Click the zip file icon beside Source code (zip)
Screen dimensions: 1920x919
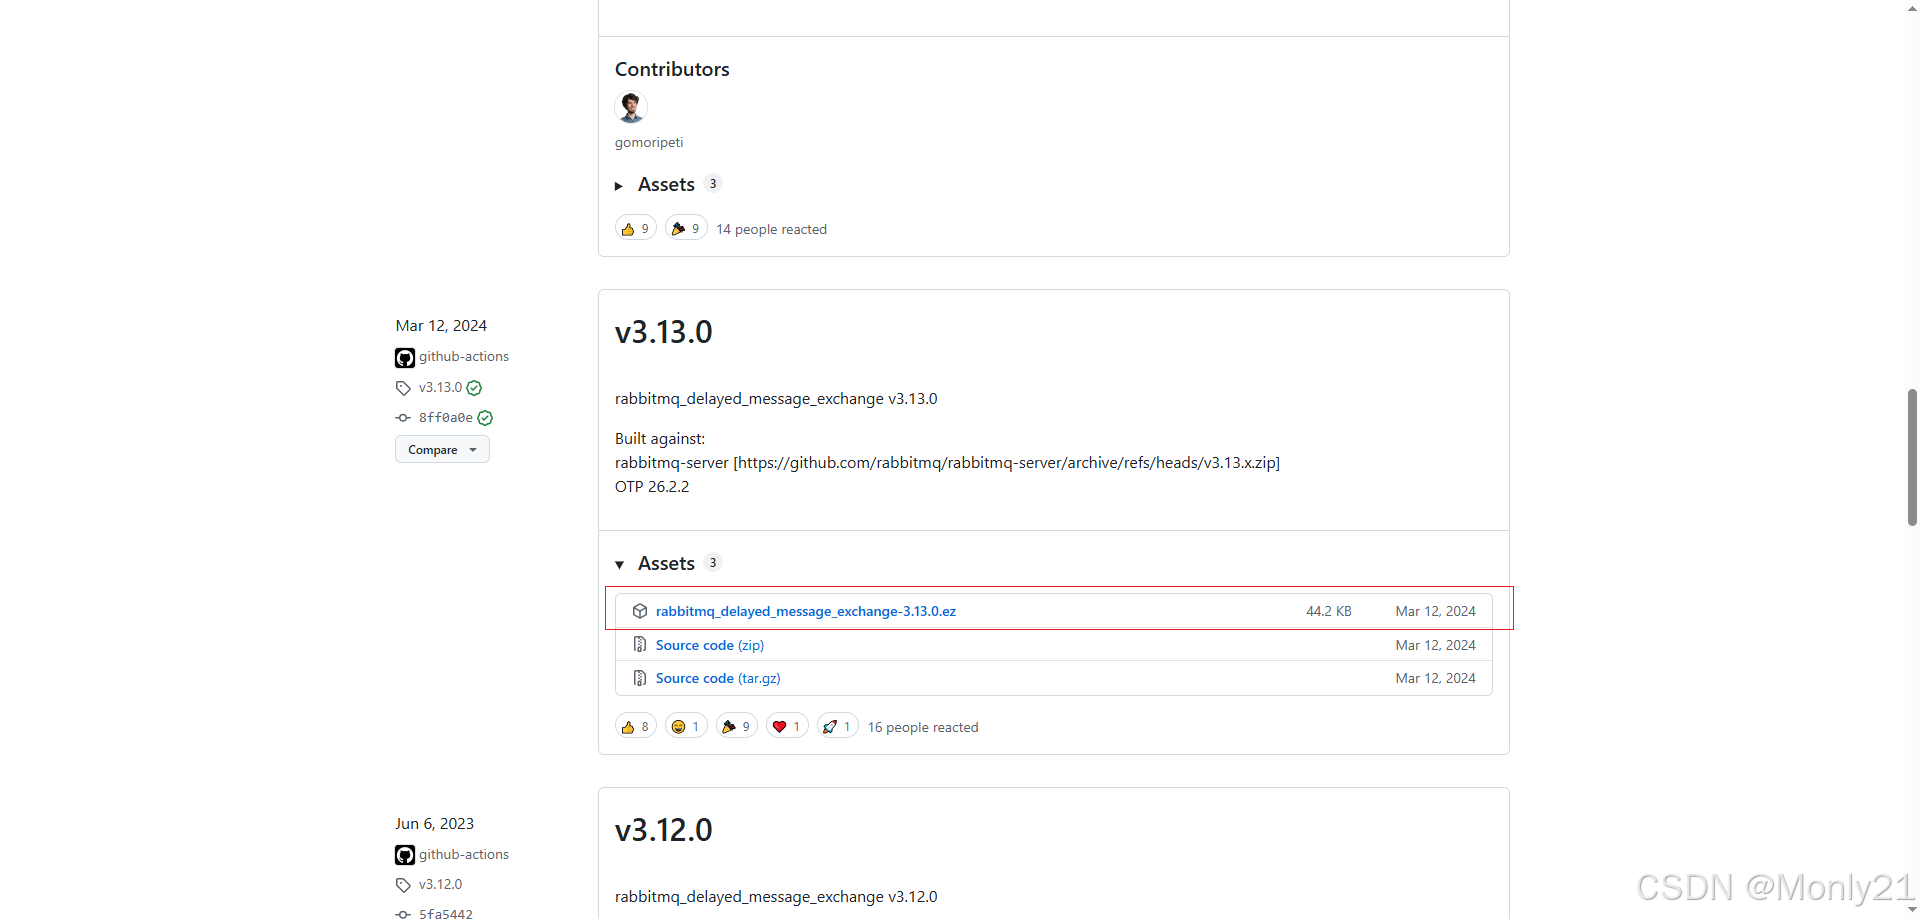click(x=640, y=645)
